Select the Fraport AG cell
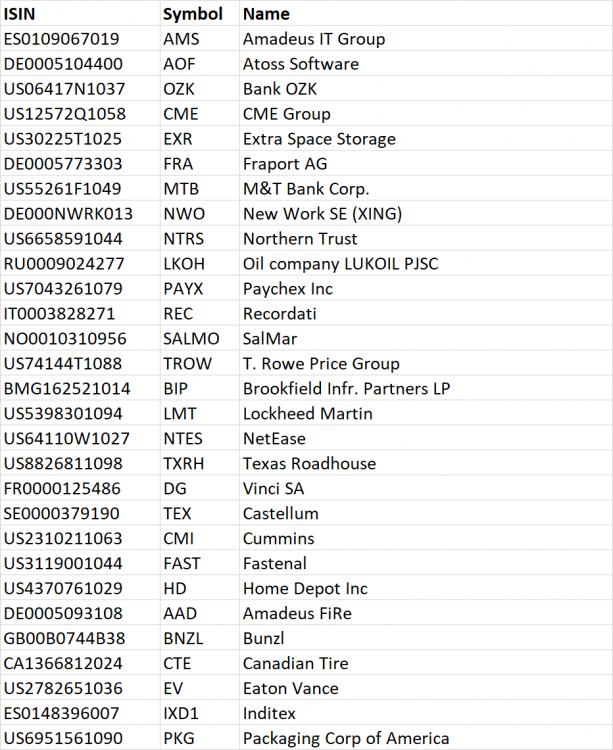 click(x=285, y=164)
